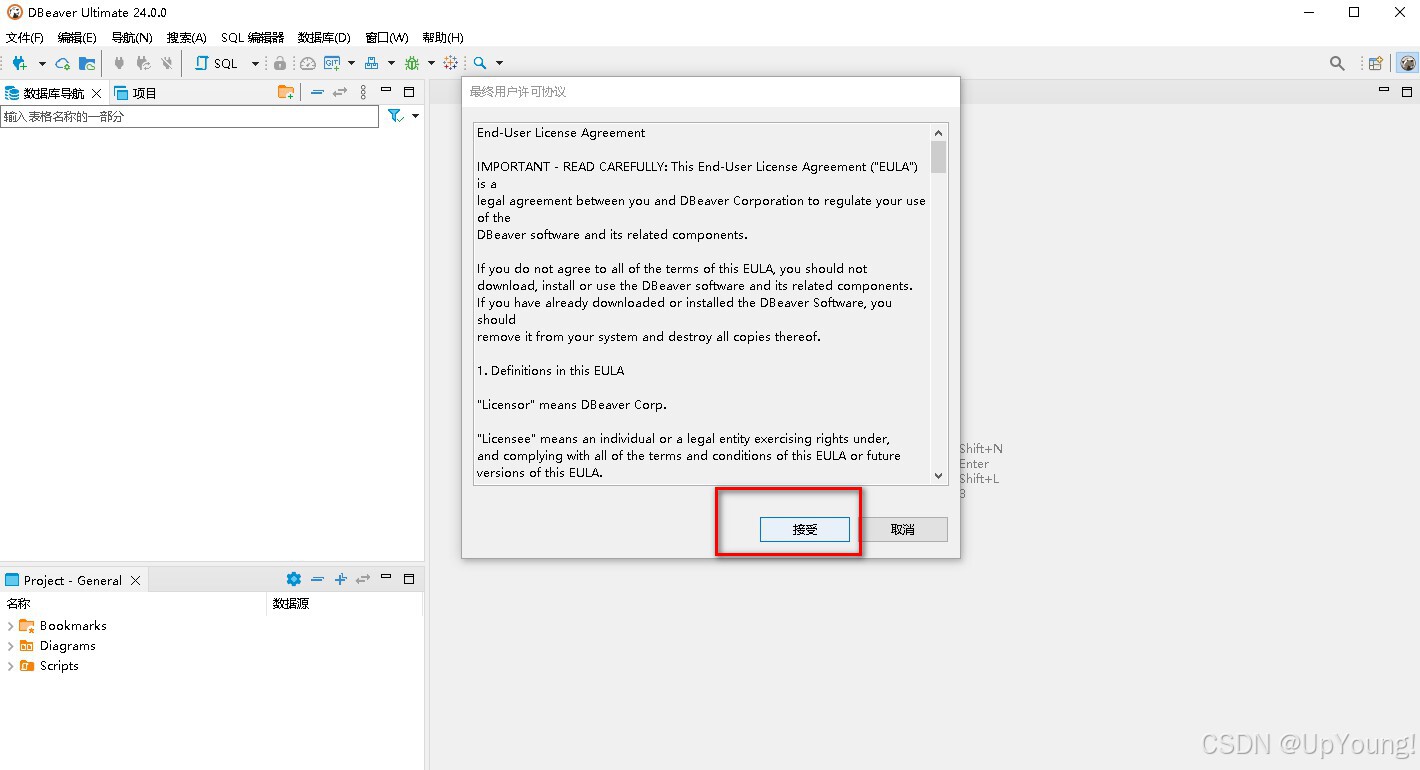1420x770 pixels.
Task: Click the New Database Connection plug icon
Action: [x=19, y=63]
